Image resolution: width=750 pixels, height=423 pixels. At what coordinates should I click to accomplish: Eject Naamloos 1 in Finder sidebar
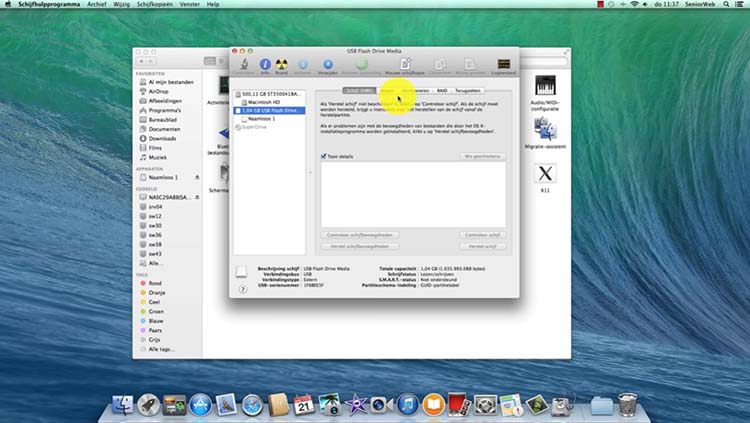pyautogui.click(x=197, y=178)
